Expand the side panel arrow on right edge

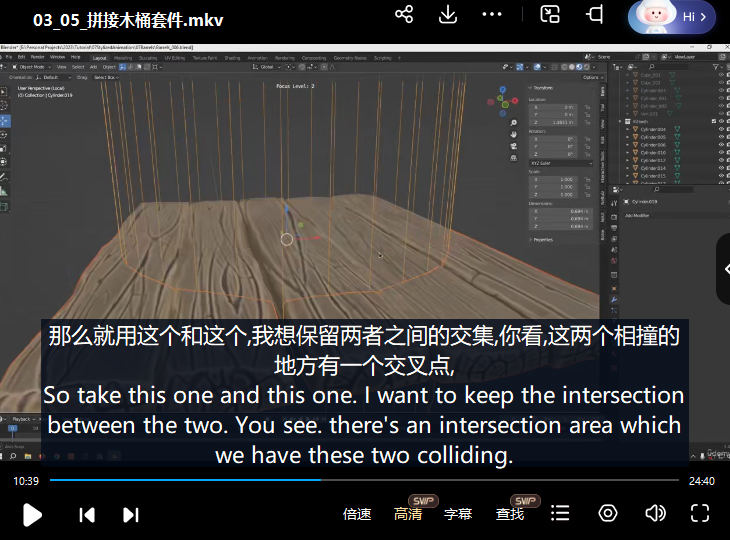point(723,269)
